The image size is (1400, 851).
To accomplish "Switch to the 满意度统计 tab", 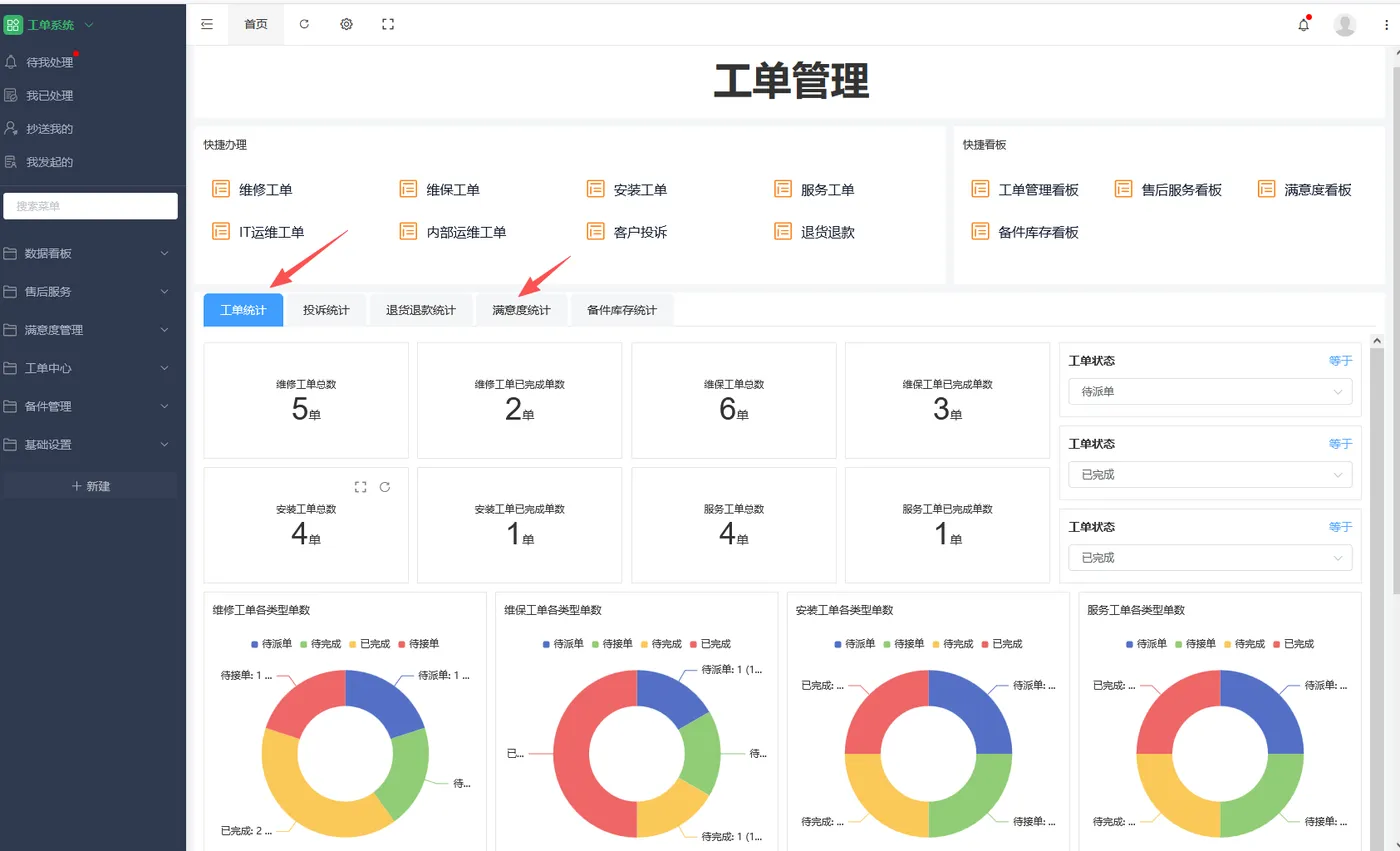I will (x=520, y=309).
